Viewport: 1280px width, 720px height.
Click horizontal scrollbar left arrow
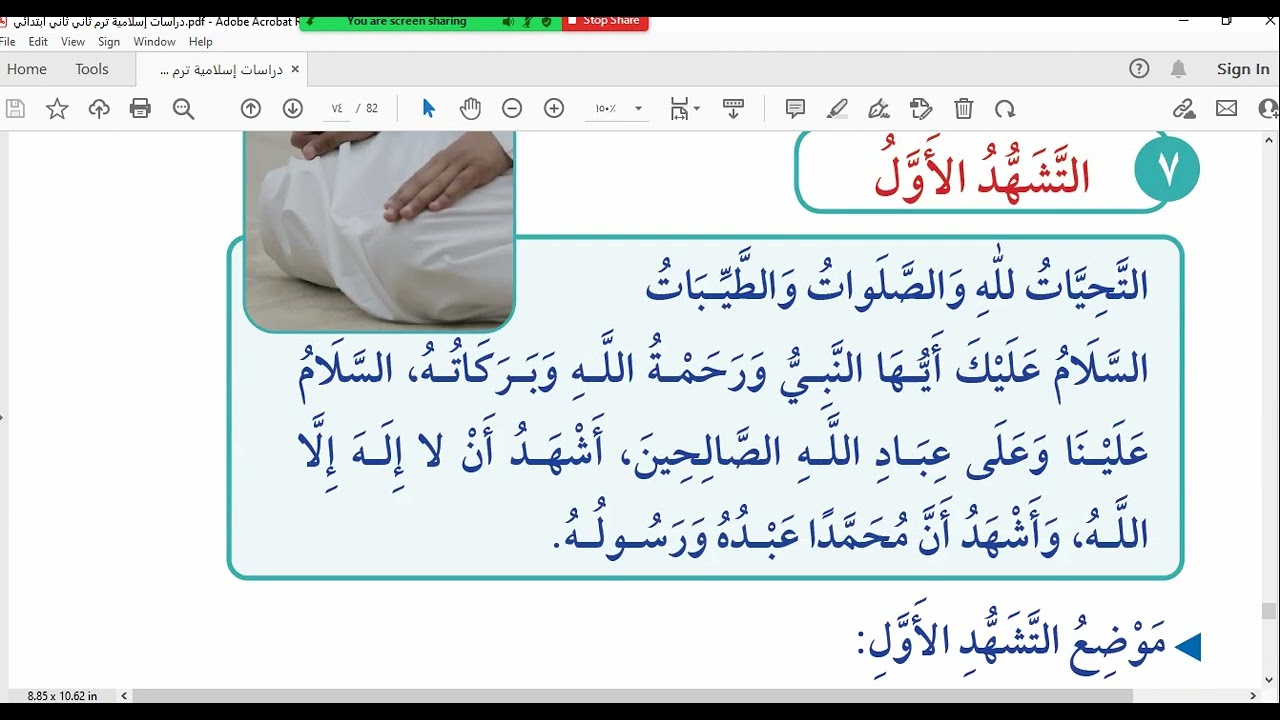tap(124, 696)
